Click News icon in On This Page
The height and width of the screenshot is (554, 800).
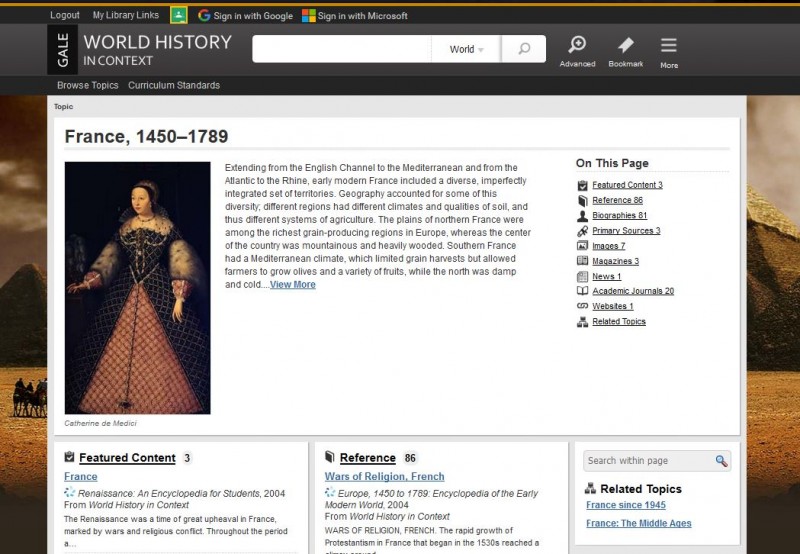582,276
